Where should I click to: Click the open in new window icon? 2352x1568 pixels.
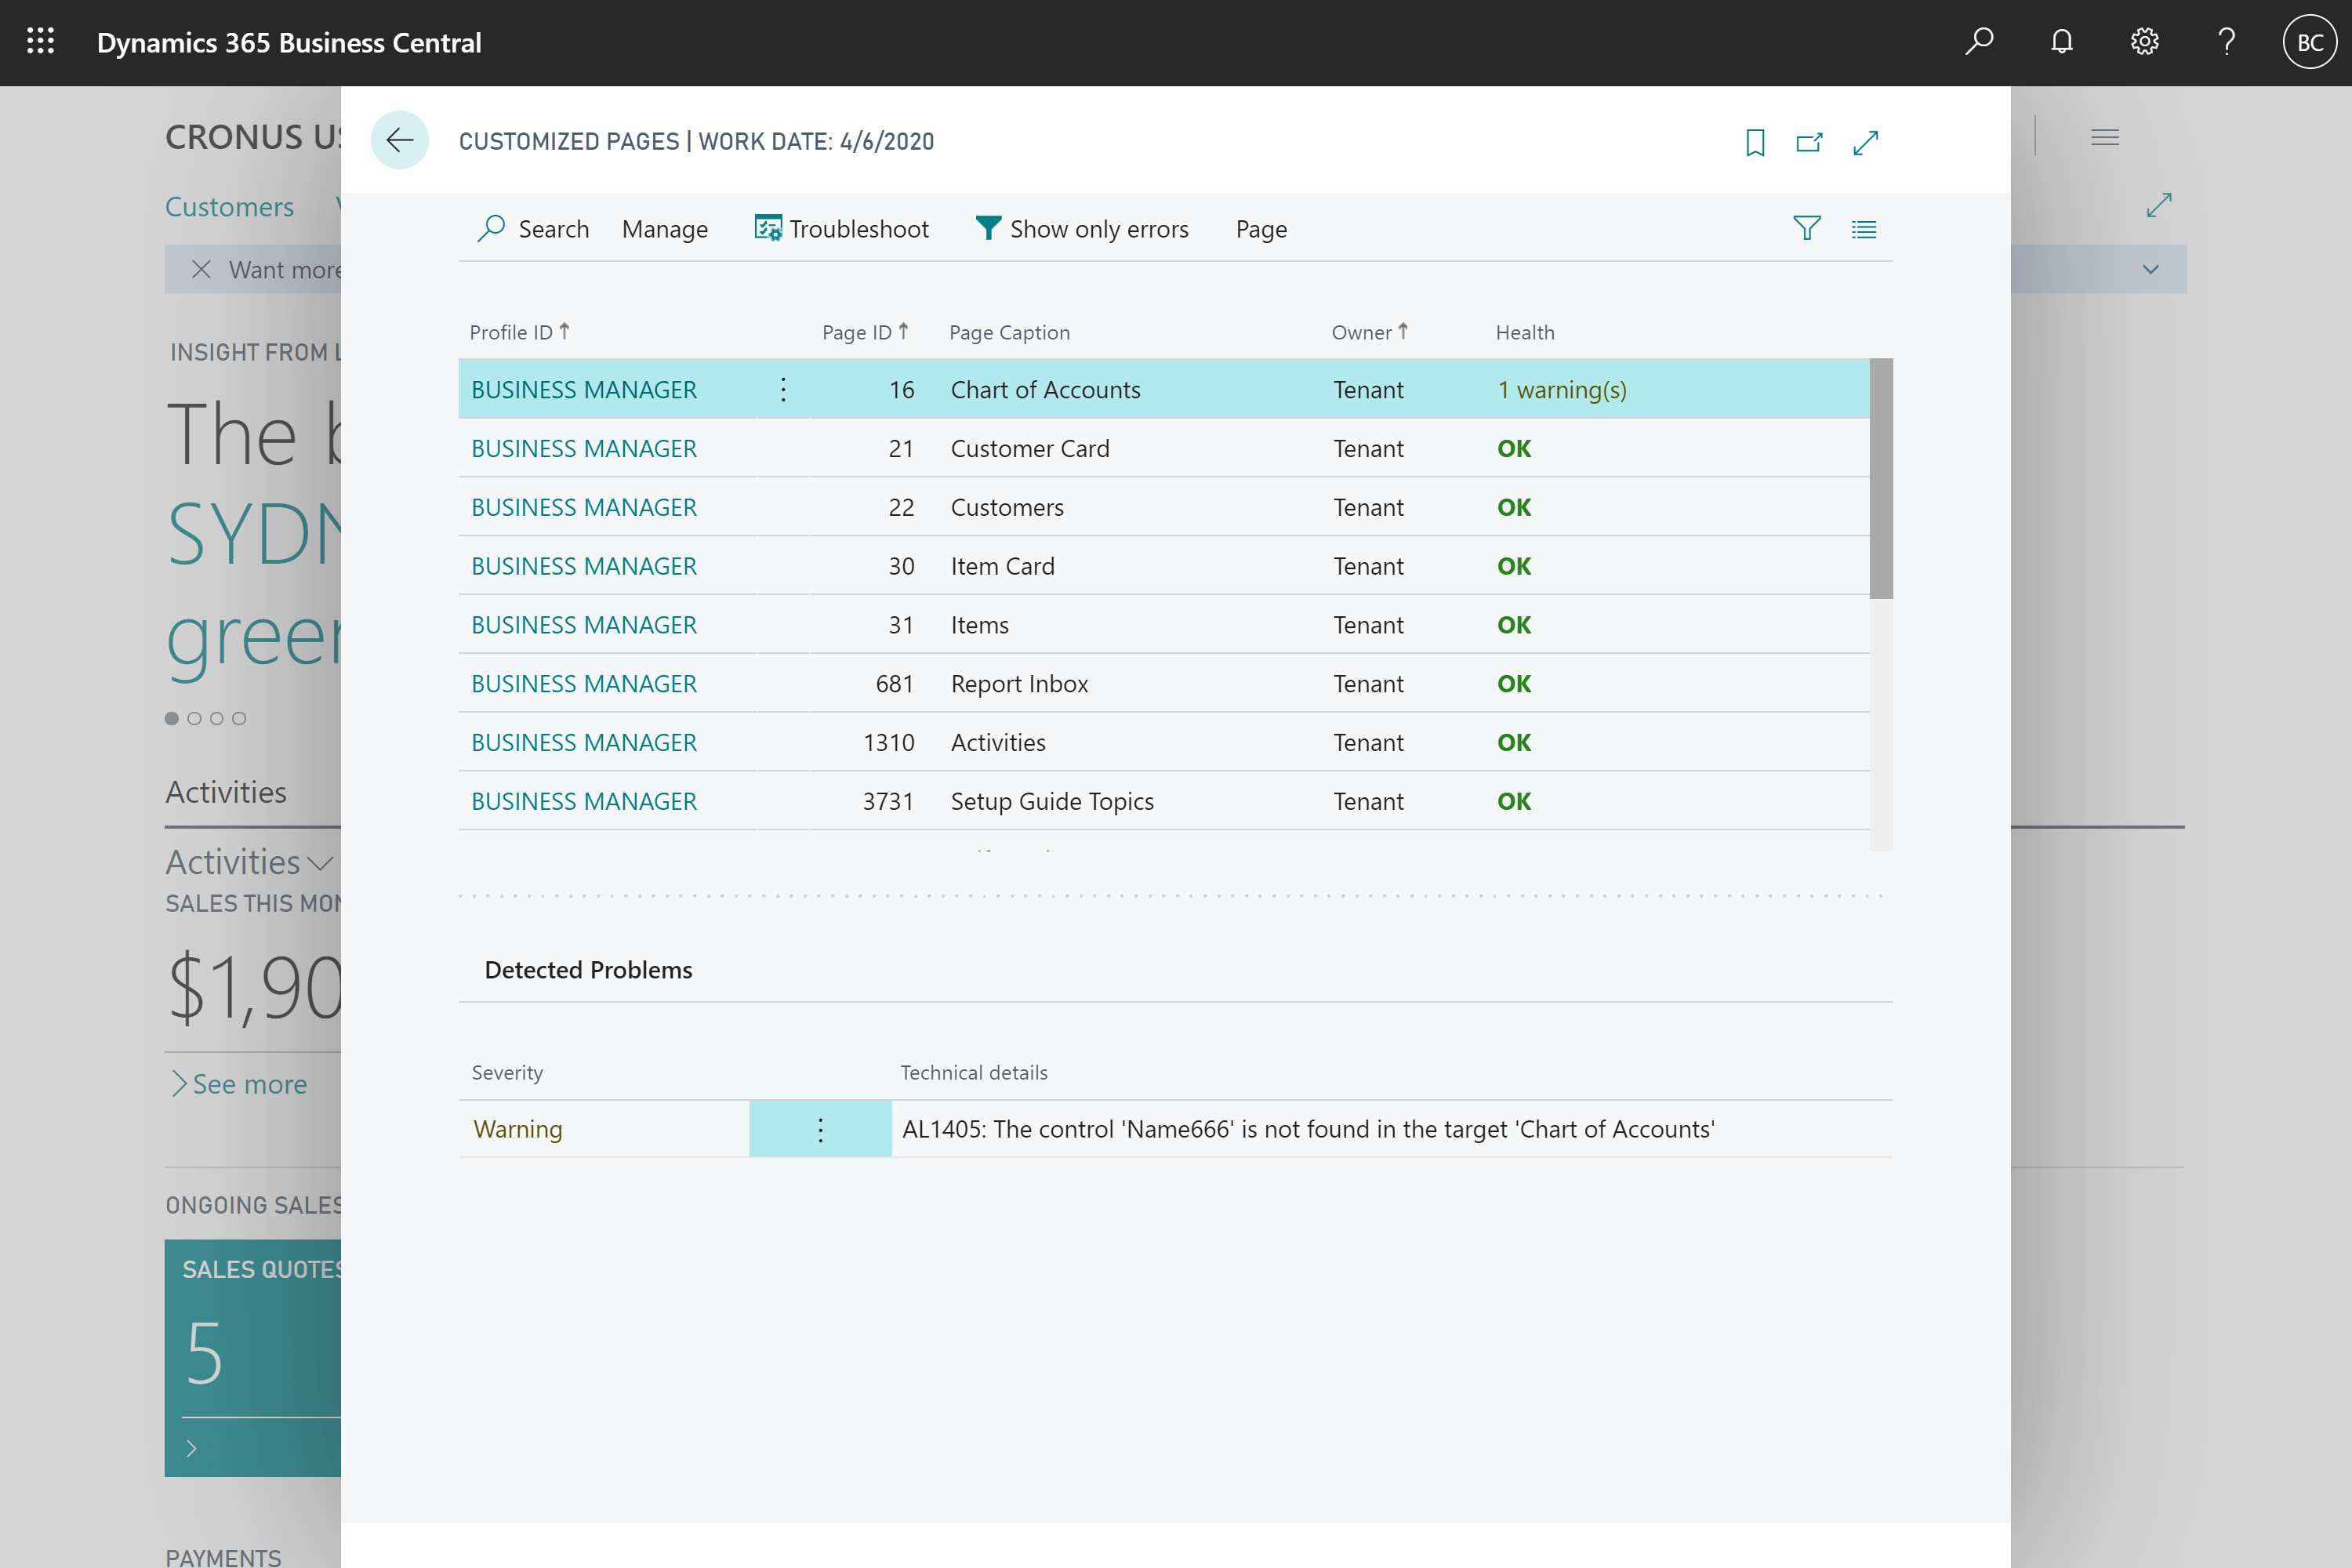1809,142
